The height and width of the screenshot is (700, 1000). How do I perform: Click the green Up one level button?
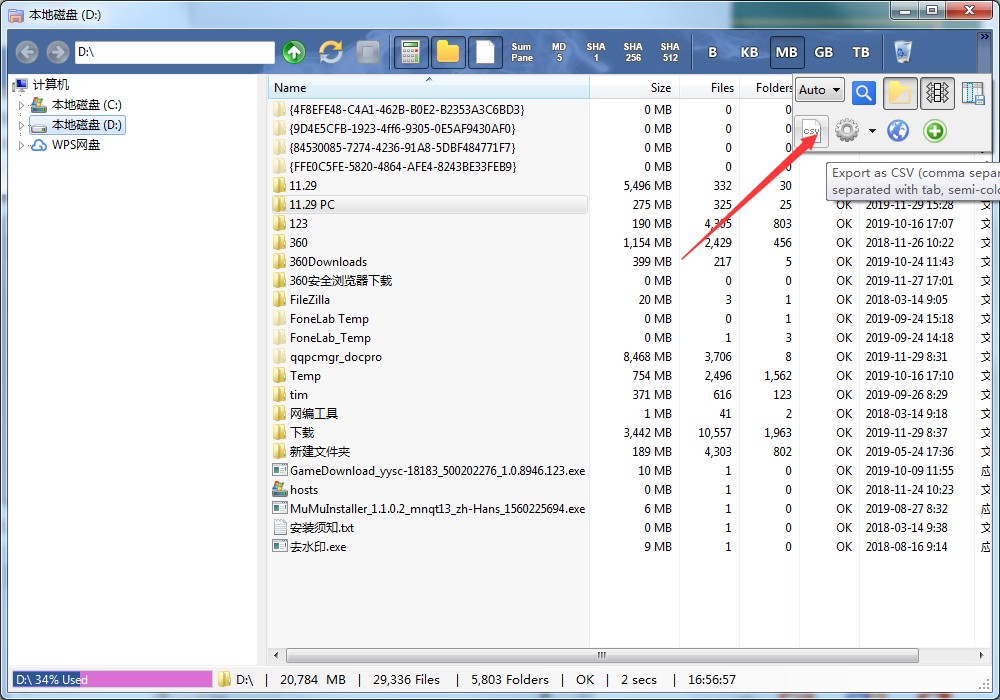(x=293, y=52)
